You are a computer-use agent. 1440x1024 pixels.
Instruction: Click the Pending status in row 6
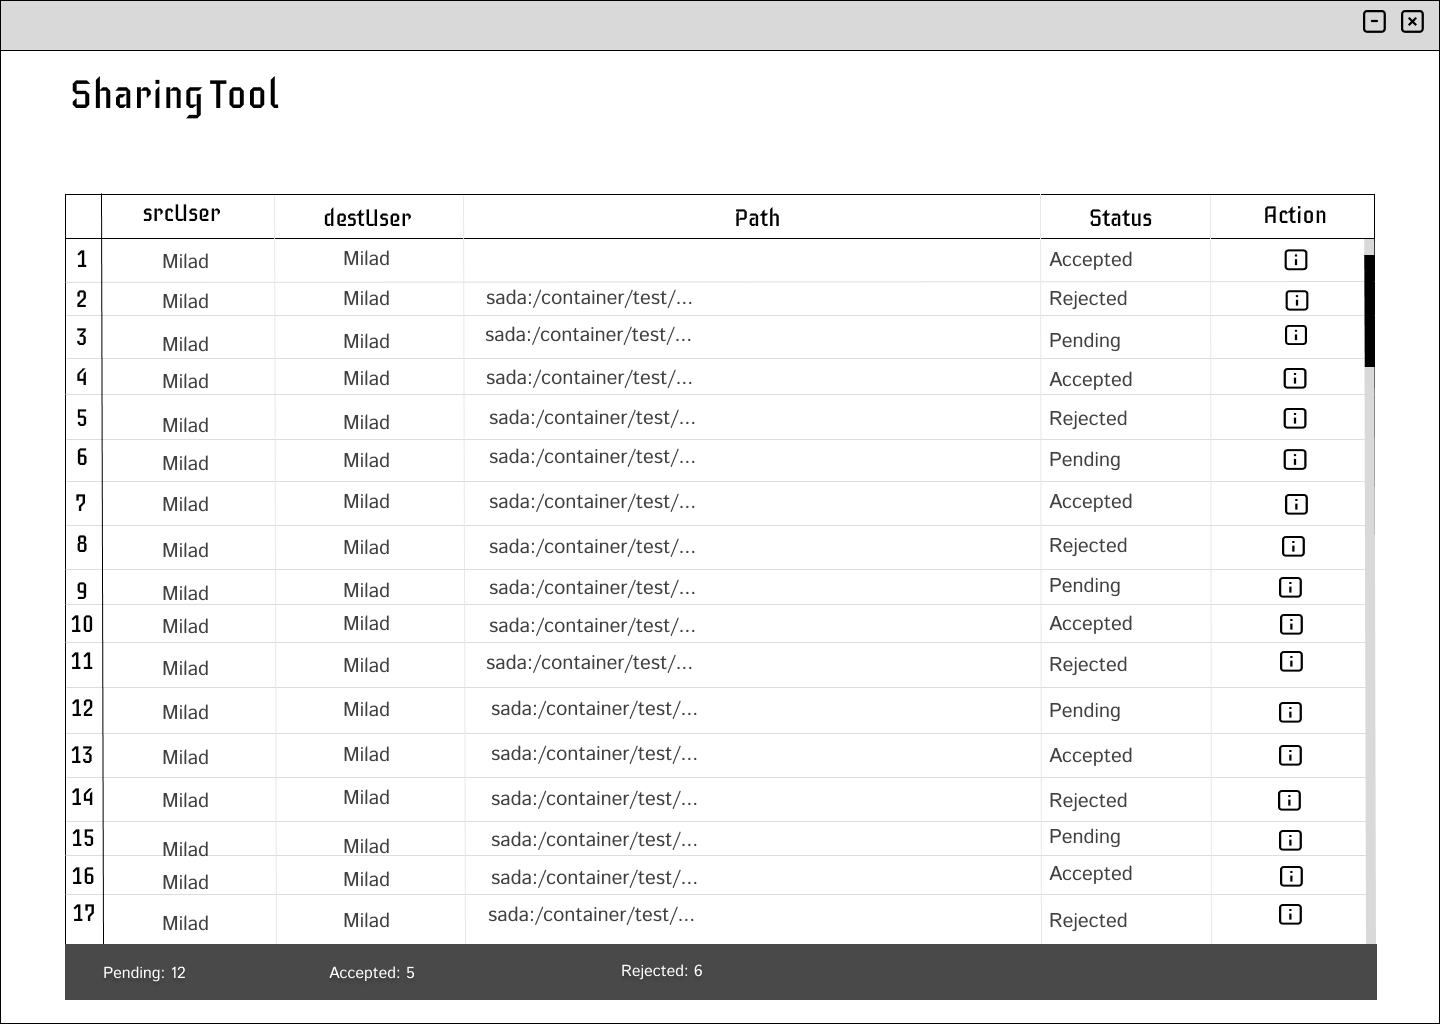coord(1084,459)
